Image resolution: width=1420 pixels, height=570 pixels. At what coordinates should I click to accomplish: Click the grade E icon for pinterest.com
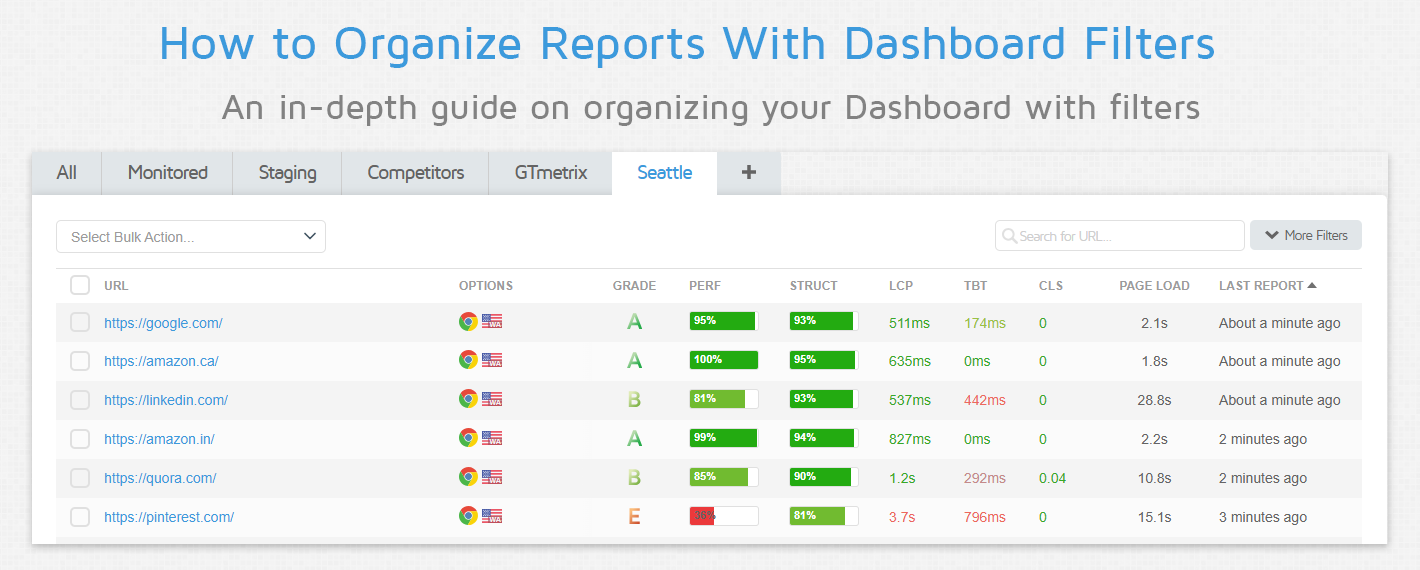pos(634,517)
